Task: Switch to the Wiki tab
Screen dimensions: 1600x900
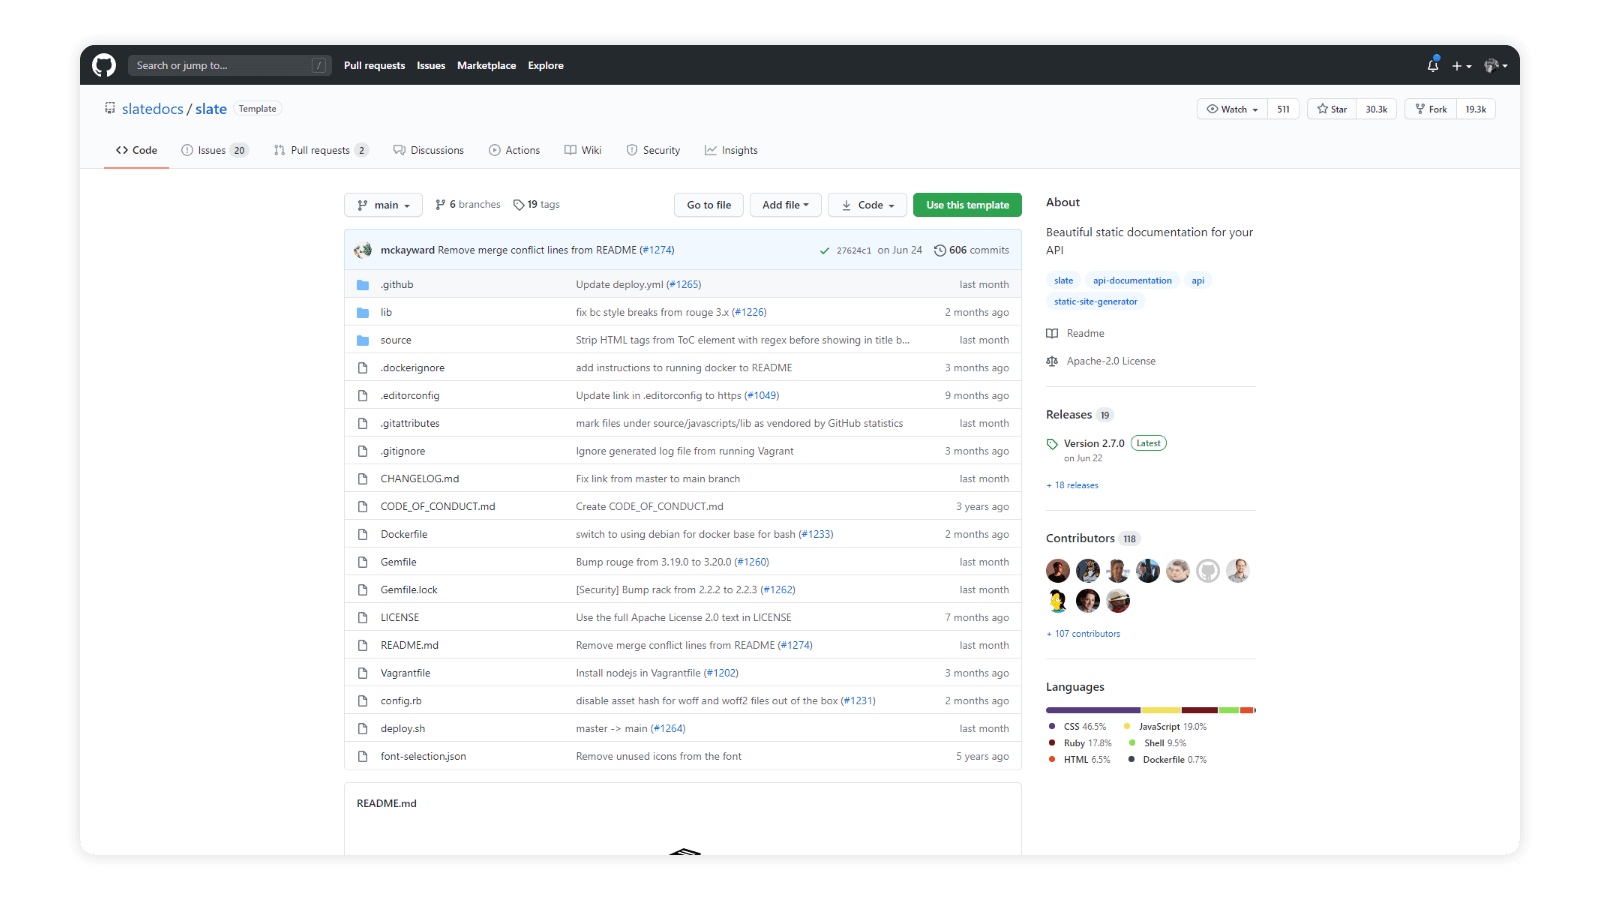Action: tap(583, 150)
